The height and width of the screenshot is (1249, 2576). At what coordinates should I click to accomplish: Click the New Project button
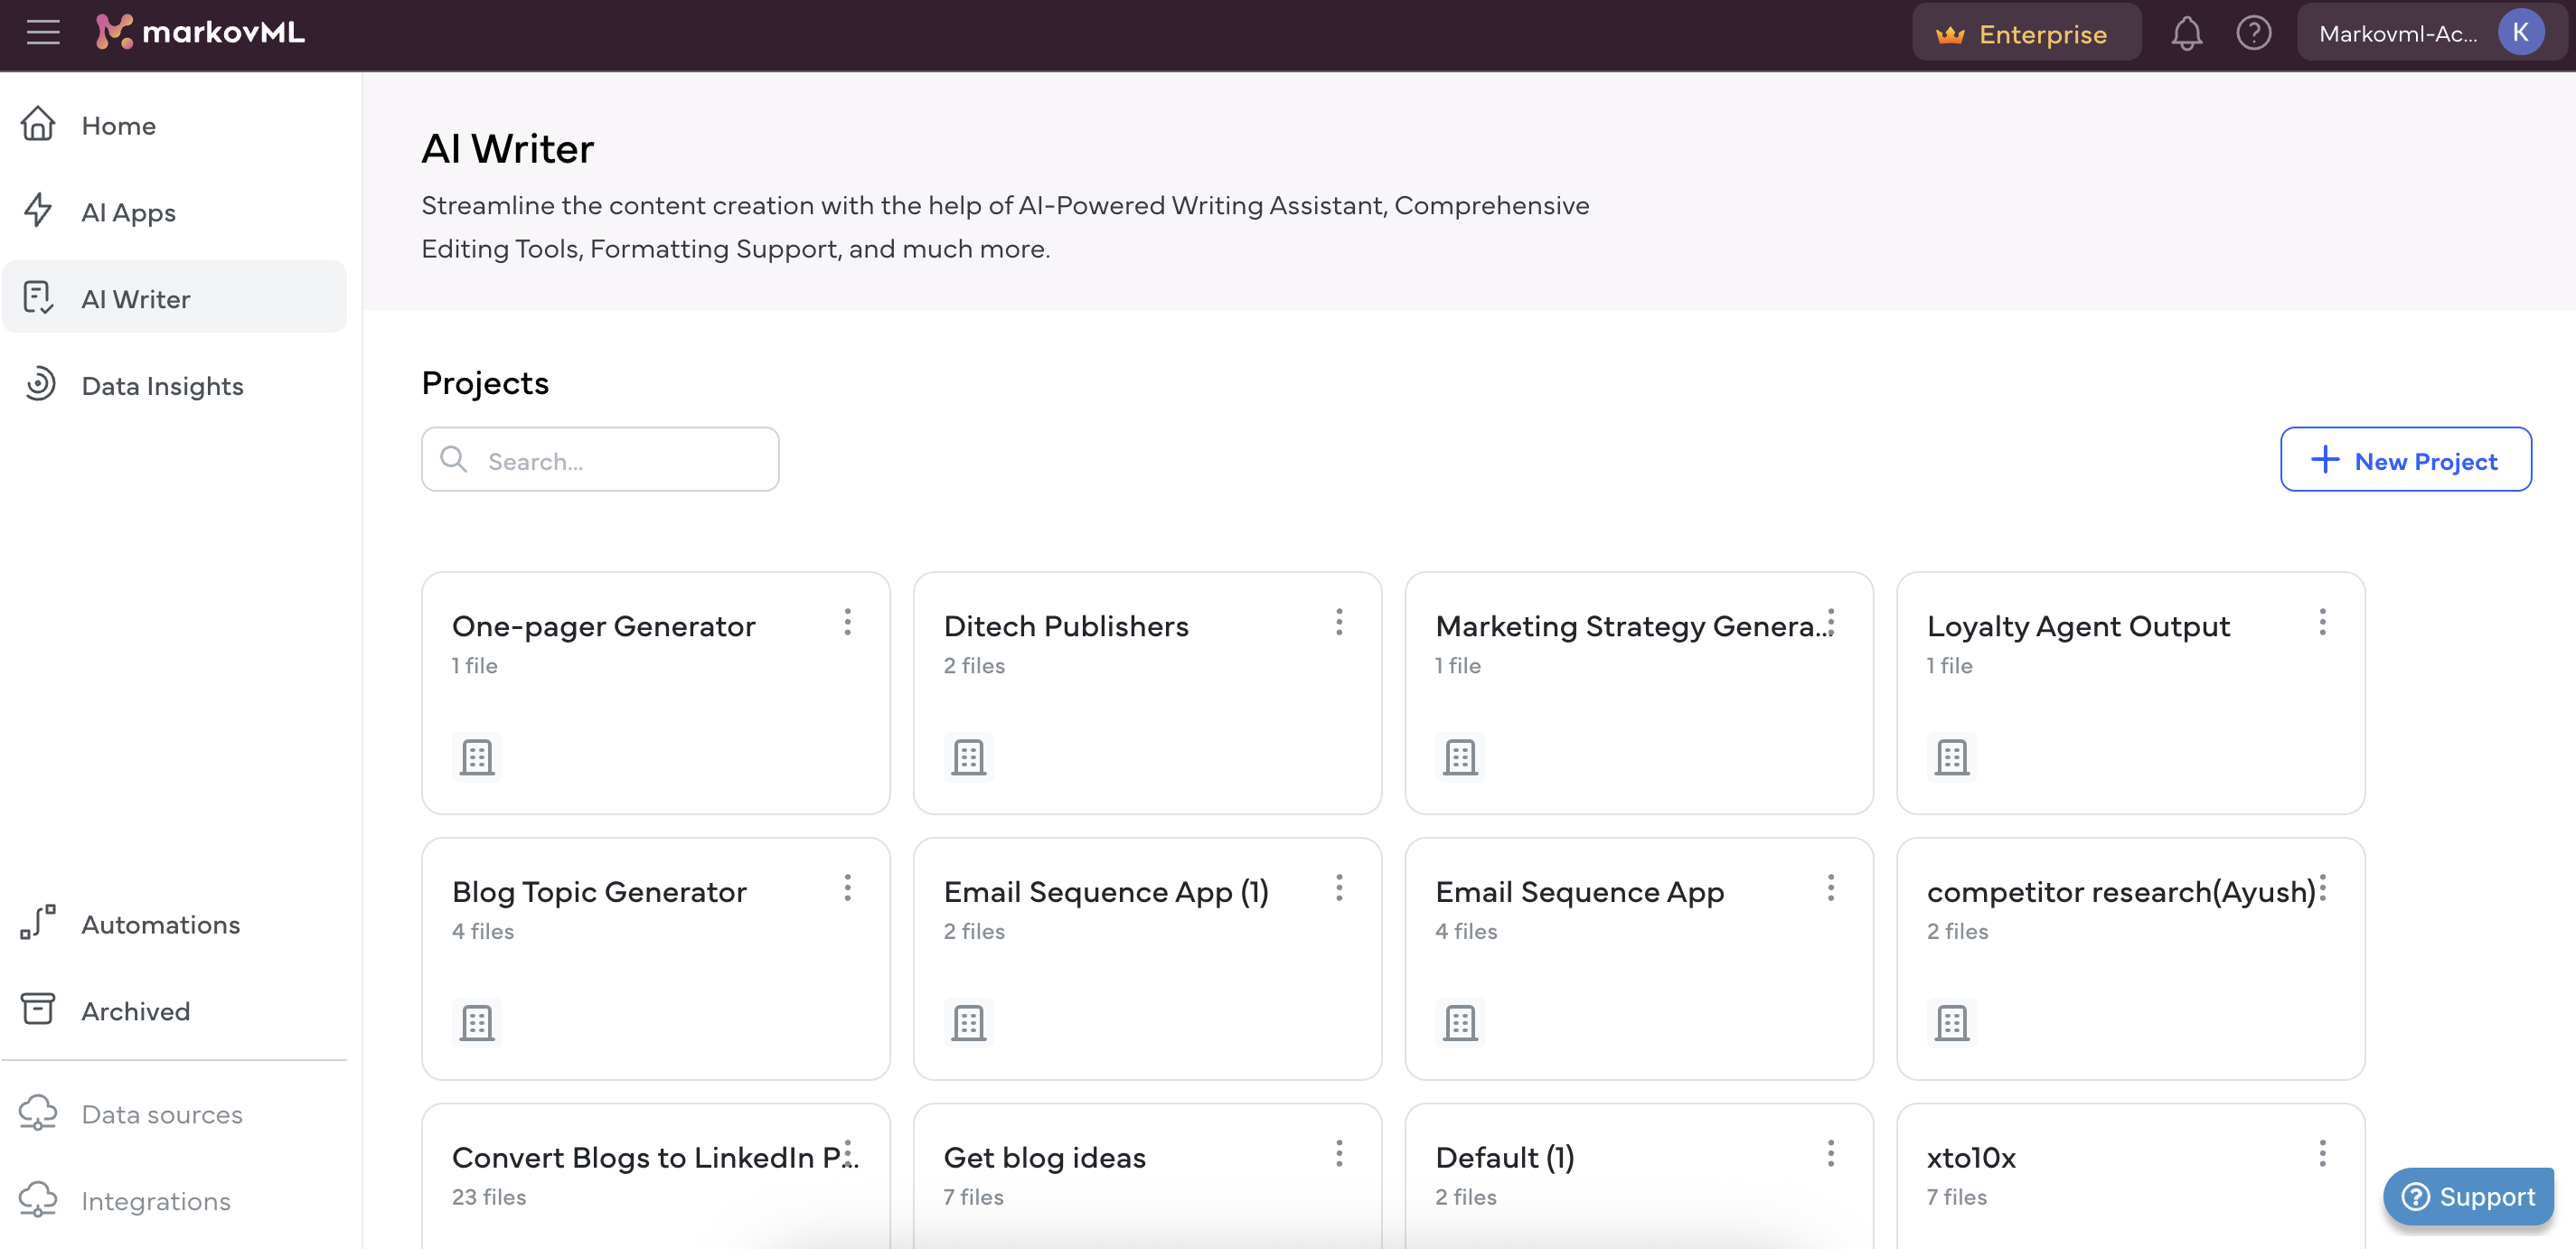(x=2405, y=460)
